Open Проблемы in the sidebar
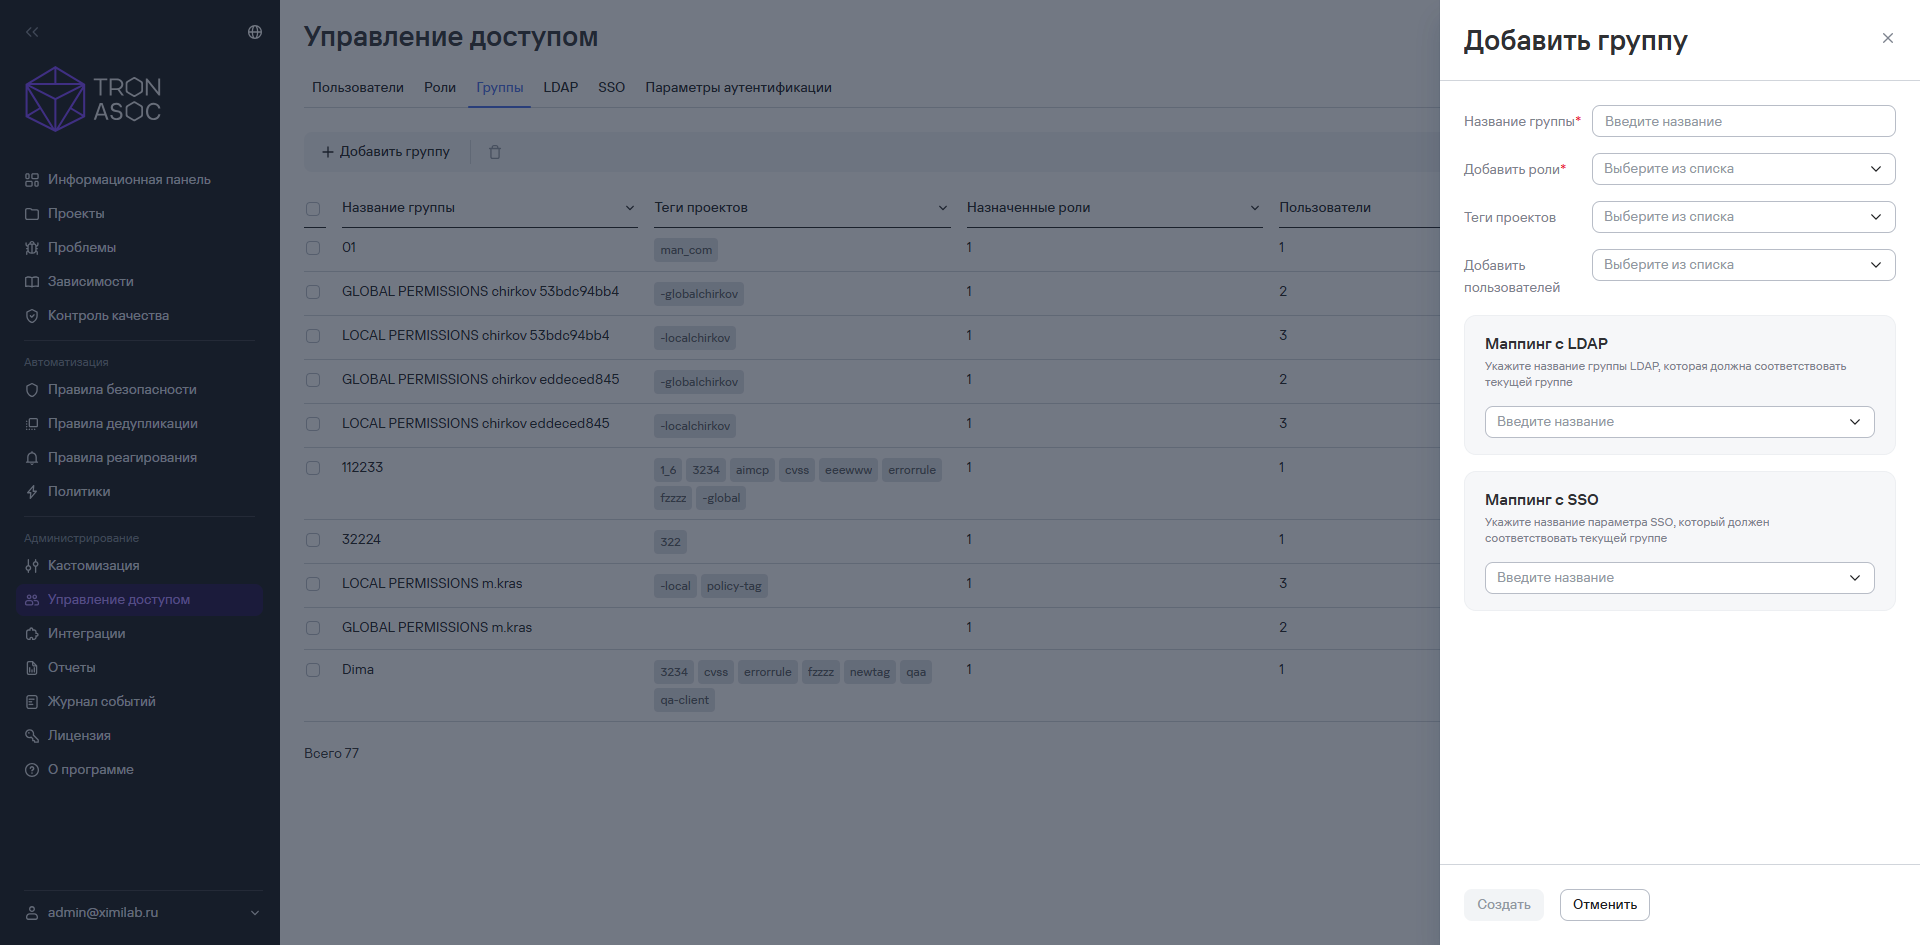 pyautogui.click(x=82, y=248)
